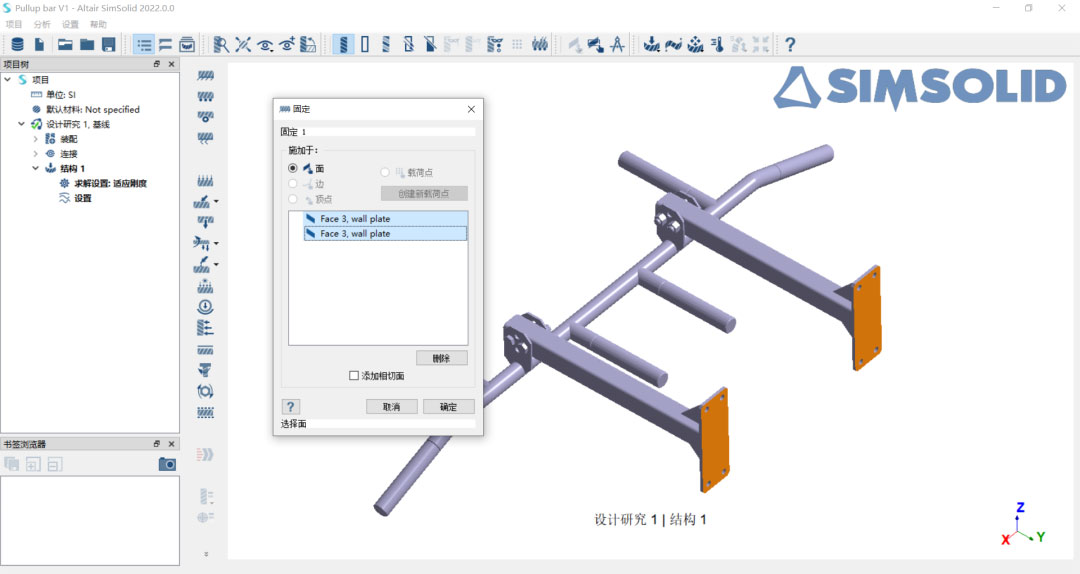
Task: Click the new database project icon
Action: point(17,44)
